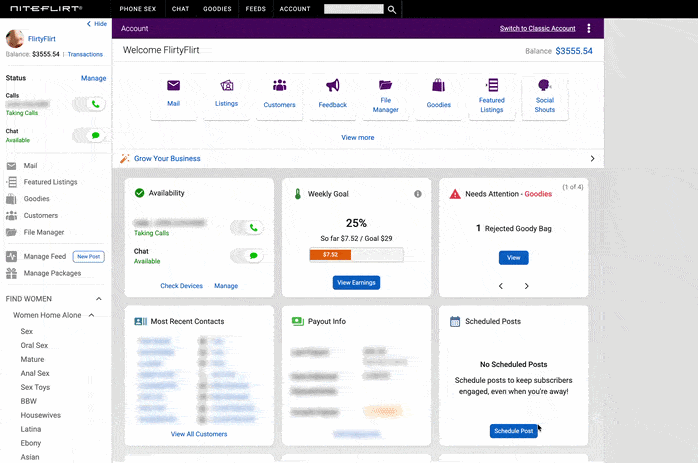Click the Availability green checkmark icon
Viewport: 698px width, 464px height.
click(x=139, y=193)
